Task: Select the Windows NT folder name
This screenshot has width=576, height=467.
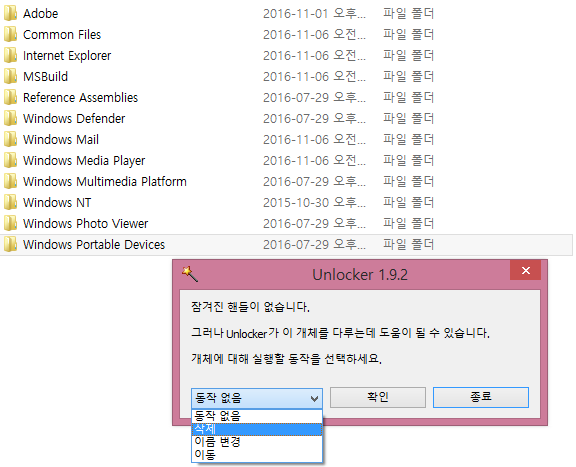Action: [x=57, y=202]
